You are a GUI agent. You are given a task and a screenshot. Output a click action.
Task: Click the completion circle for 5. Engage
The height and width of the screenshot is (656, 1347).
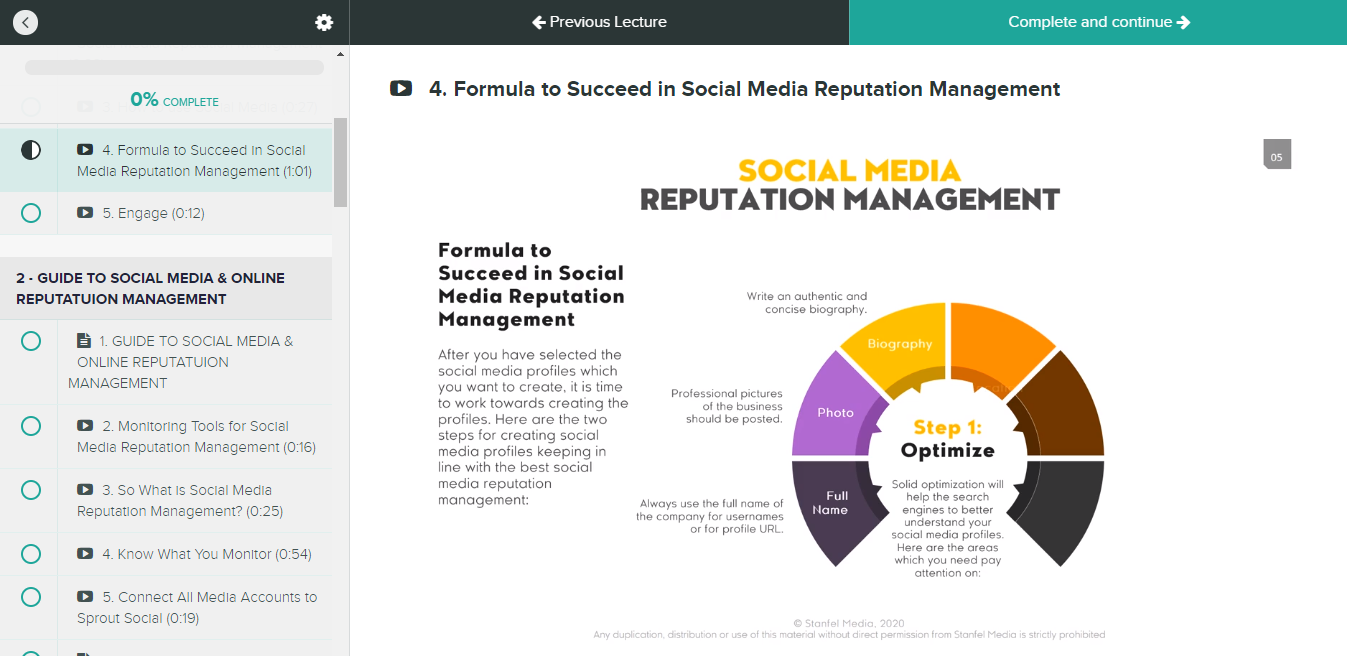[31, 213]
